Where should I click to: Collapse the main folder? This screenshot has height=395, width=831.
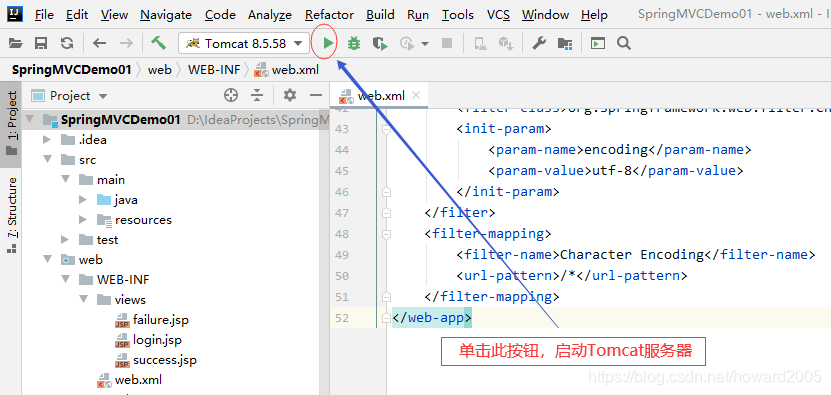pos(66,180)
